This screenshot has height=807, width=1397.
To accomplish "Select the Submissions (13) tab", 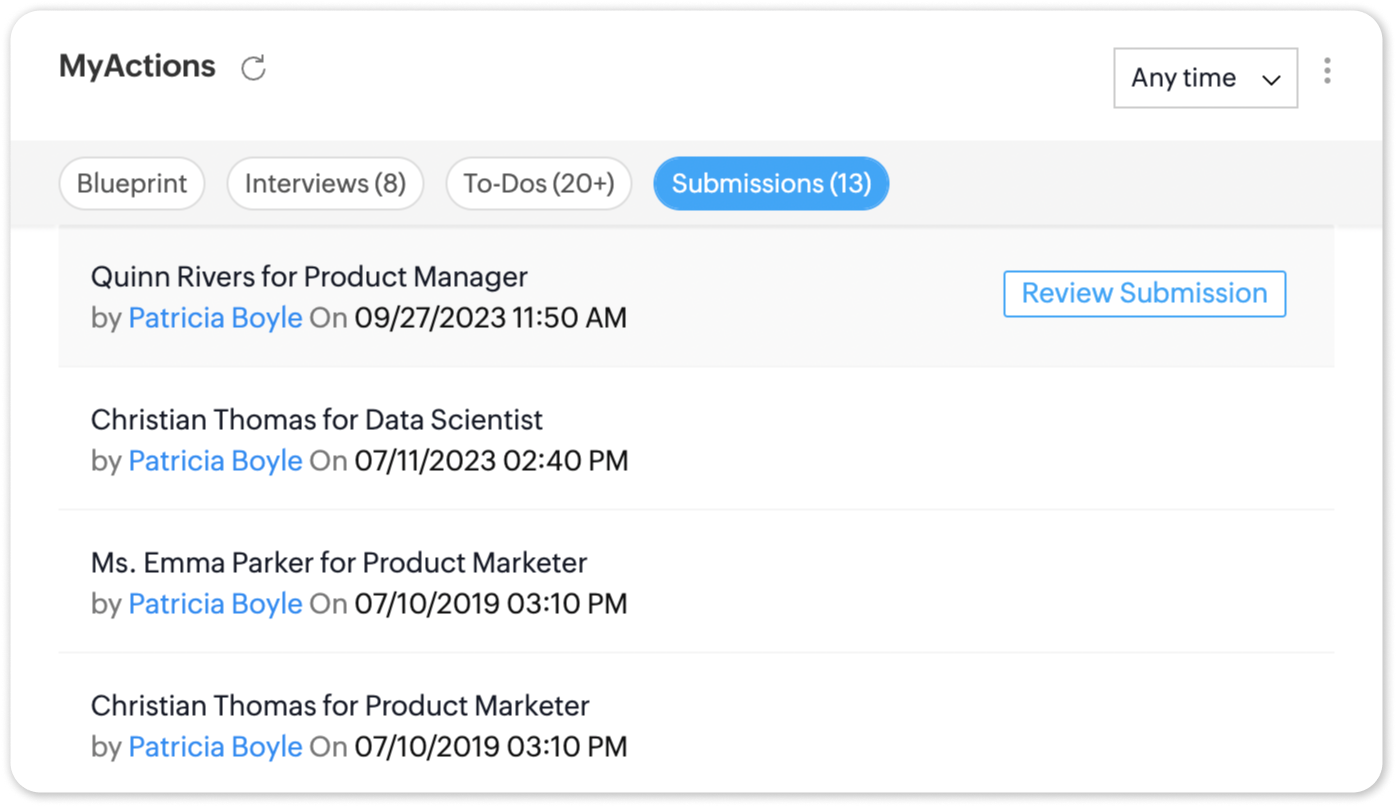I will (x=771, y=184).
